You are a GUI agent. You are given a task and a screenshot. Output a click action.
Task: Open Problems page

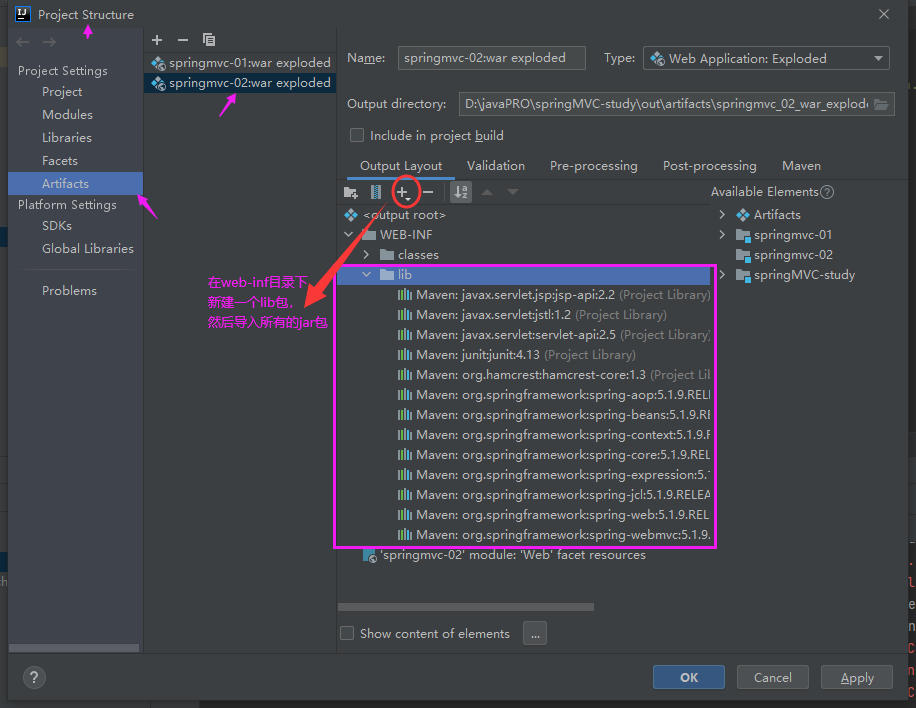click(69, 290)
